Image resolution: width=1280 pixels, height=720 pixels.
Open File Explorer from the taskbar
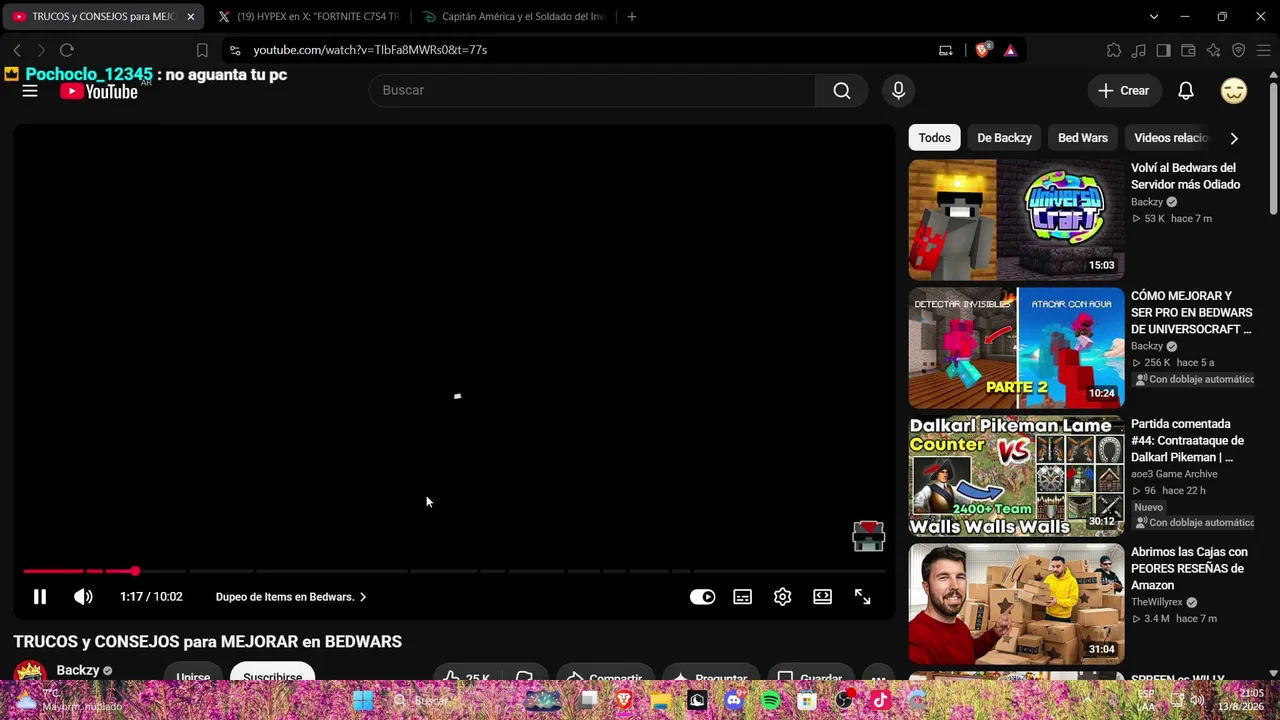[x=660, y=701]
